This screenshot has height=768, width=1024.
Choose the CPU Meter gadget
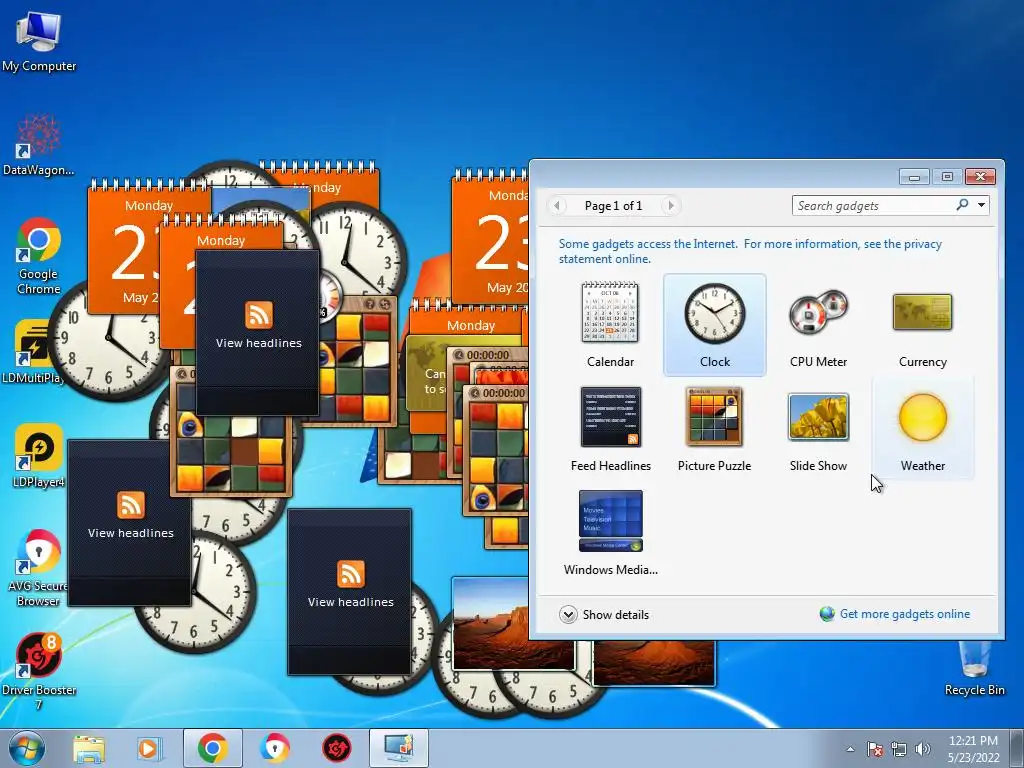(x=818, y=312)
